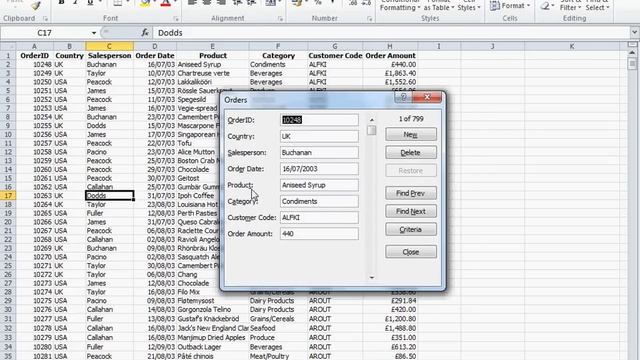Click the Delete button in Orders dialog
Screen dimensions: 640x360
[411, 153]
